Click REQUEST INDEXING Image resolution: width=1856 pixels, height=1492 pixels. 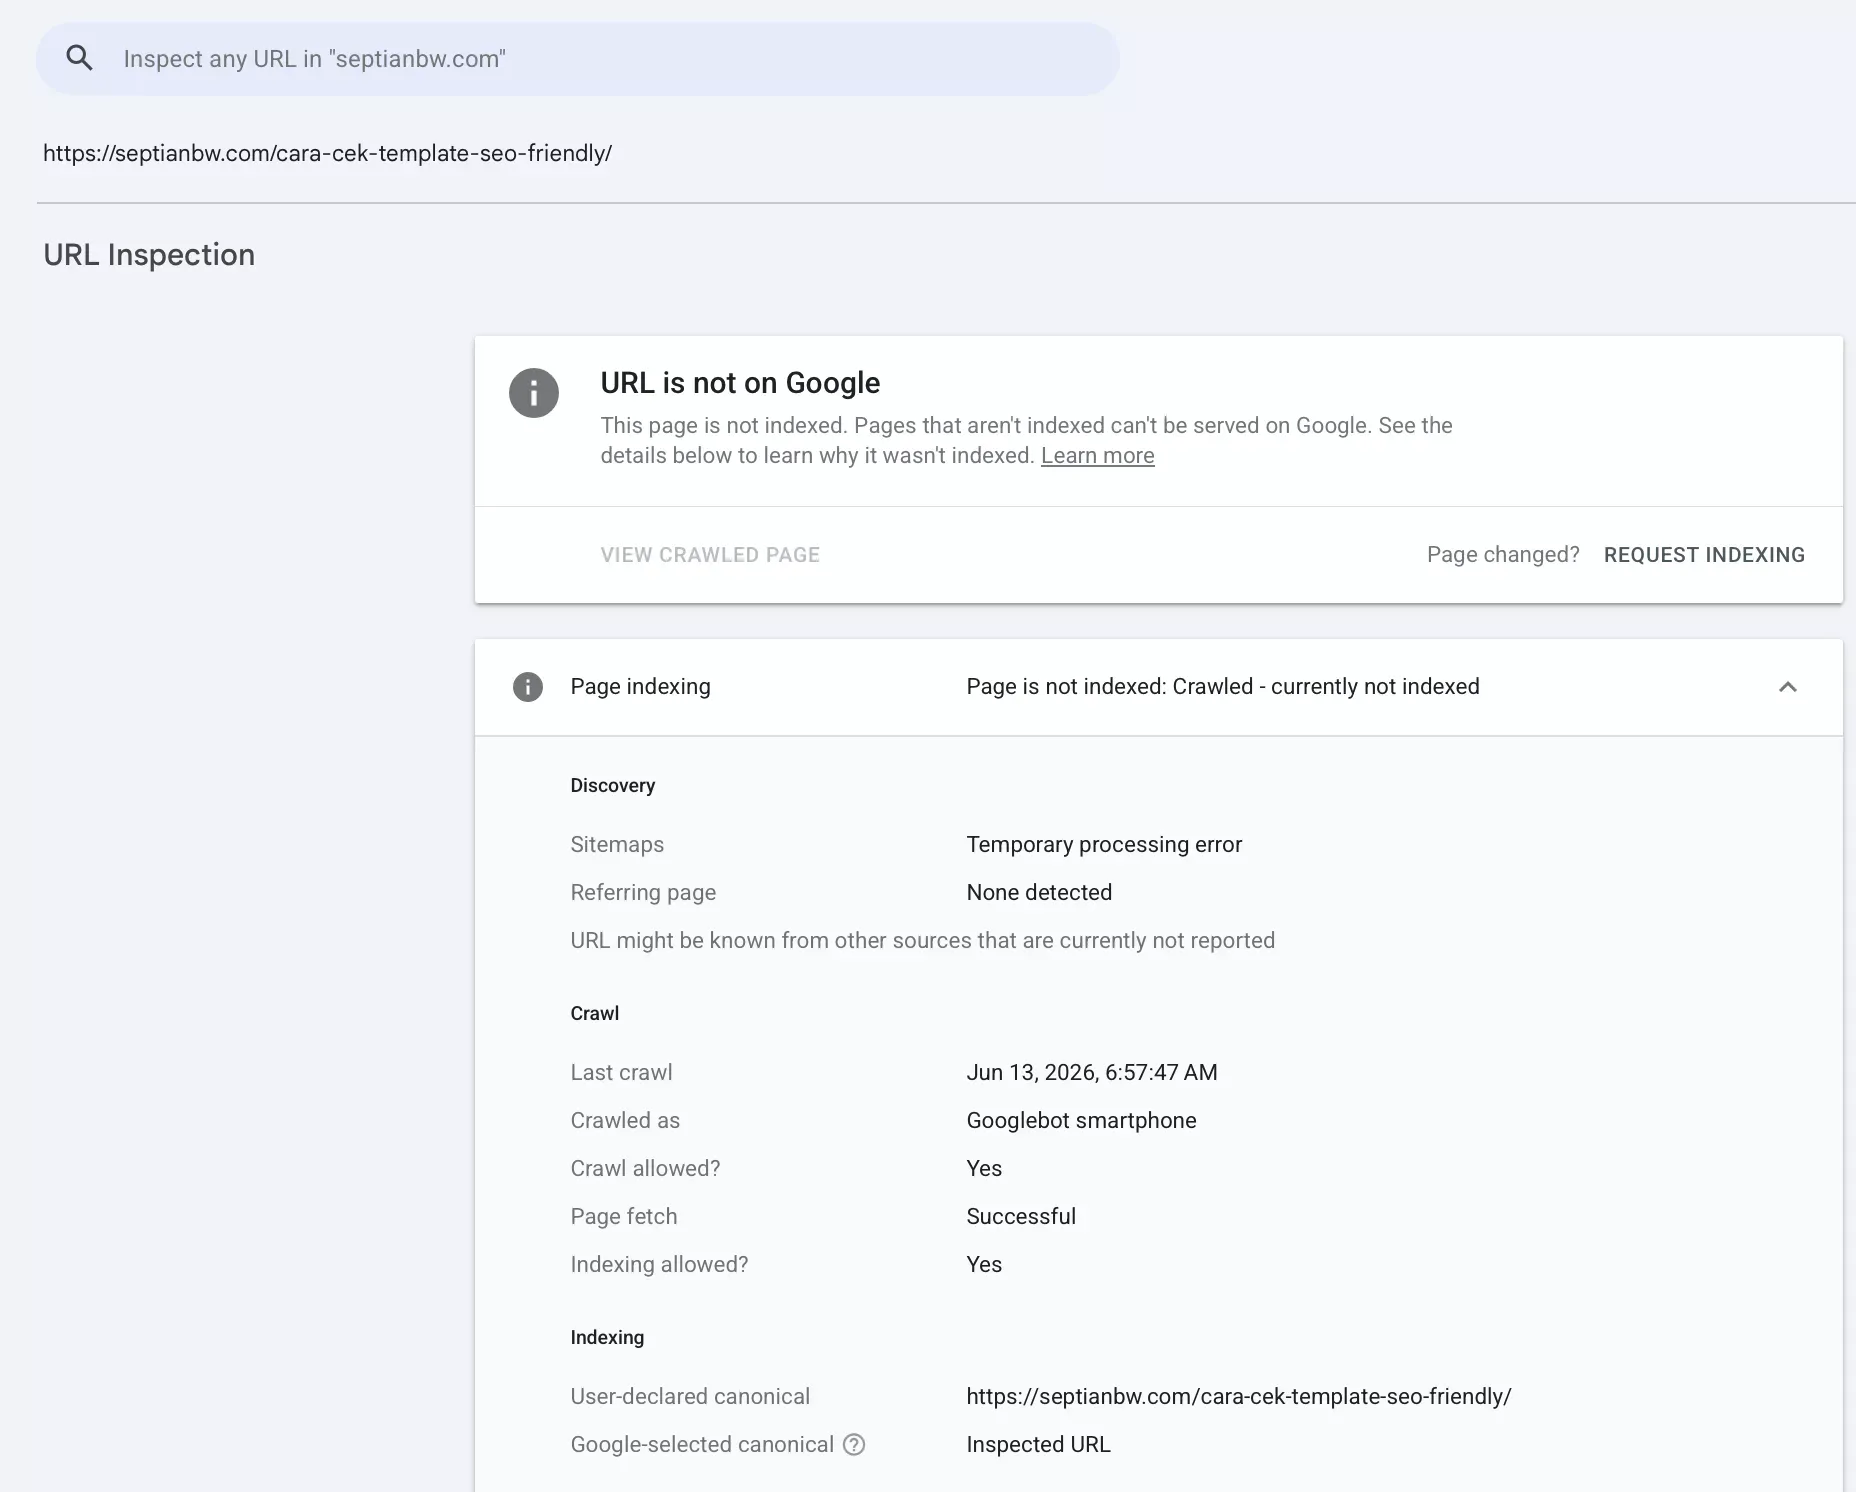click(x=1704, y=555)
